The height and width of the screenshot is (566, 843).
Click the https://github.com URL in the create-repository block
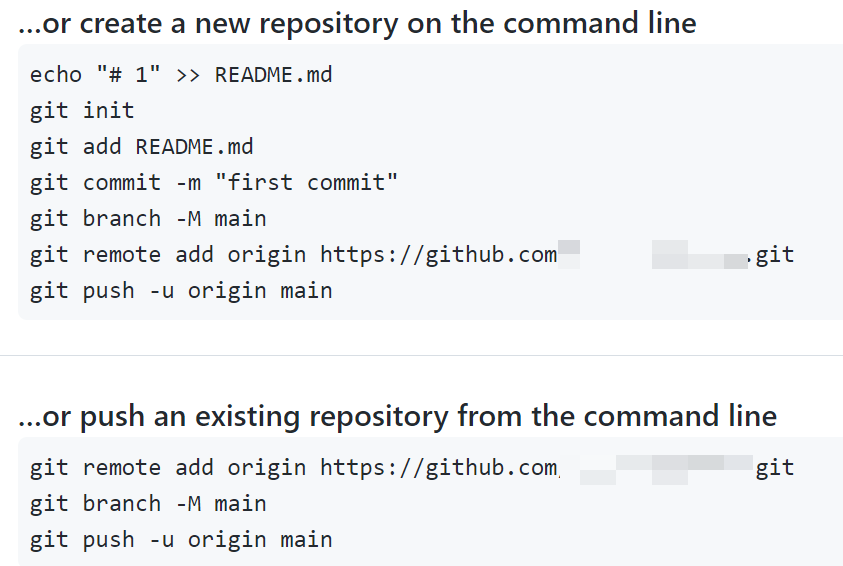438,254
